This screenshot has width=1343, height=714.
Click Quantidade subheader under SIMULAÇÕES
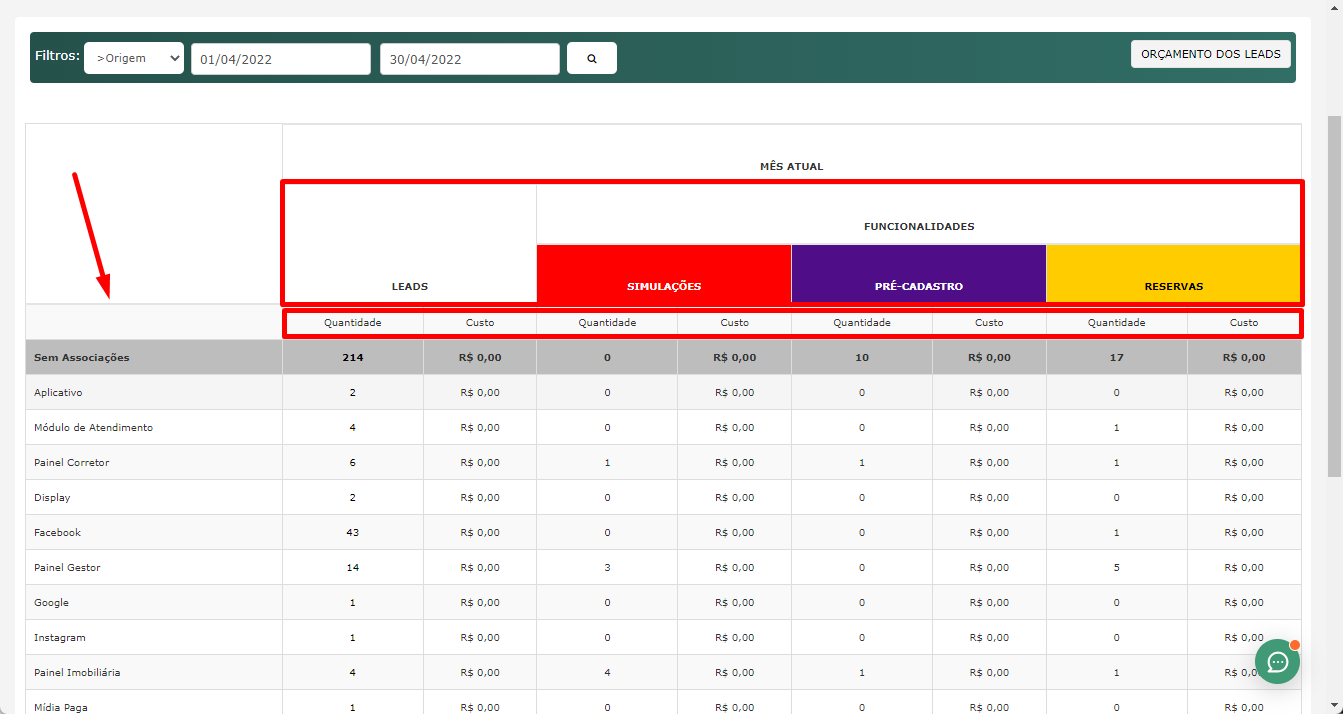[x=607, y=322]
